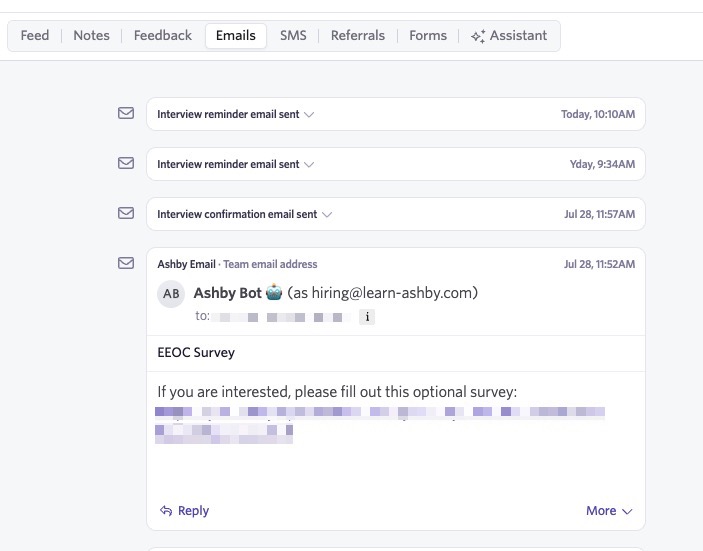Switch to the Forms tab
703x551 pixels.
[428, 35]
